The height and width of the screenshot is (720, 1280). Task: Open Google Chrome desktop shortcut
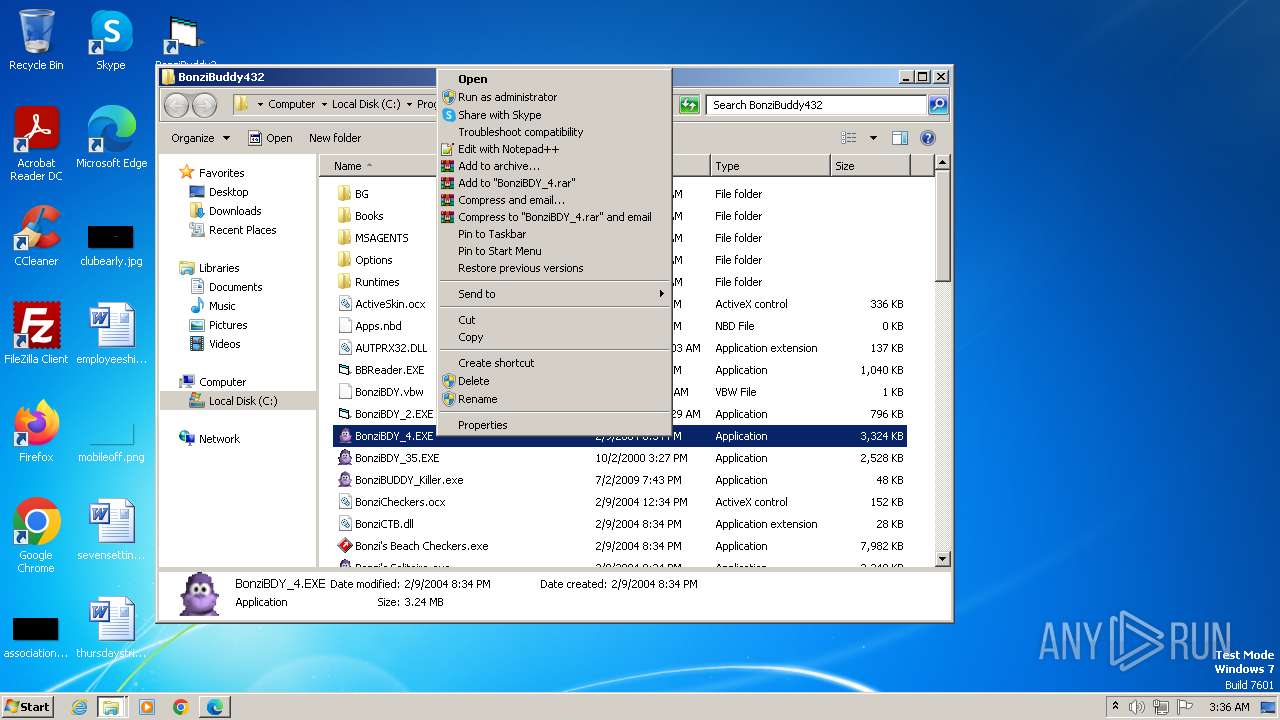click(36, 535)
